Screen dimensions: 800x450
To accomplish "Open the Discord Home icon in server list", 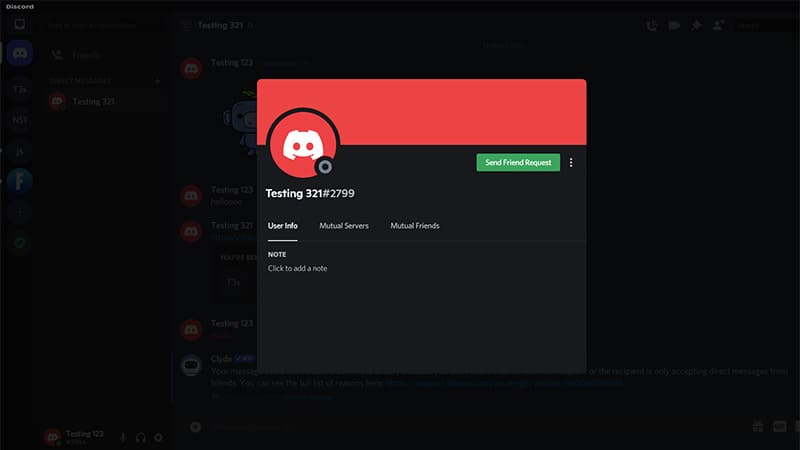I will 20,54.
